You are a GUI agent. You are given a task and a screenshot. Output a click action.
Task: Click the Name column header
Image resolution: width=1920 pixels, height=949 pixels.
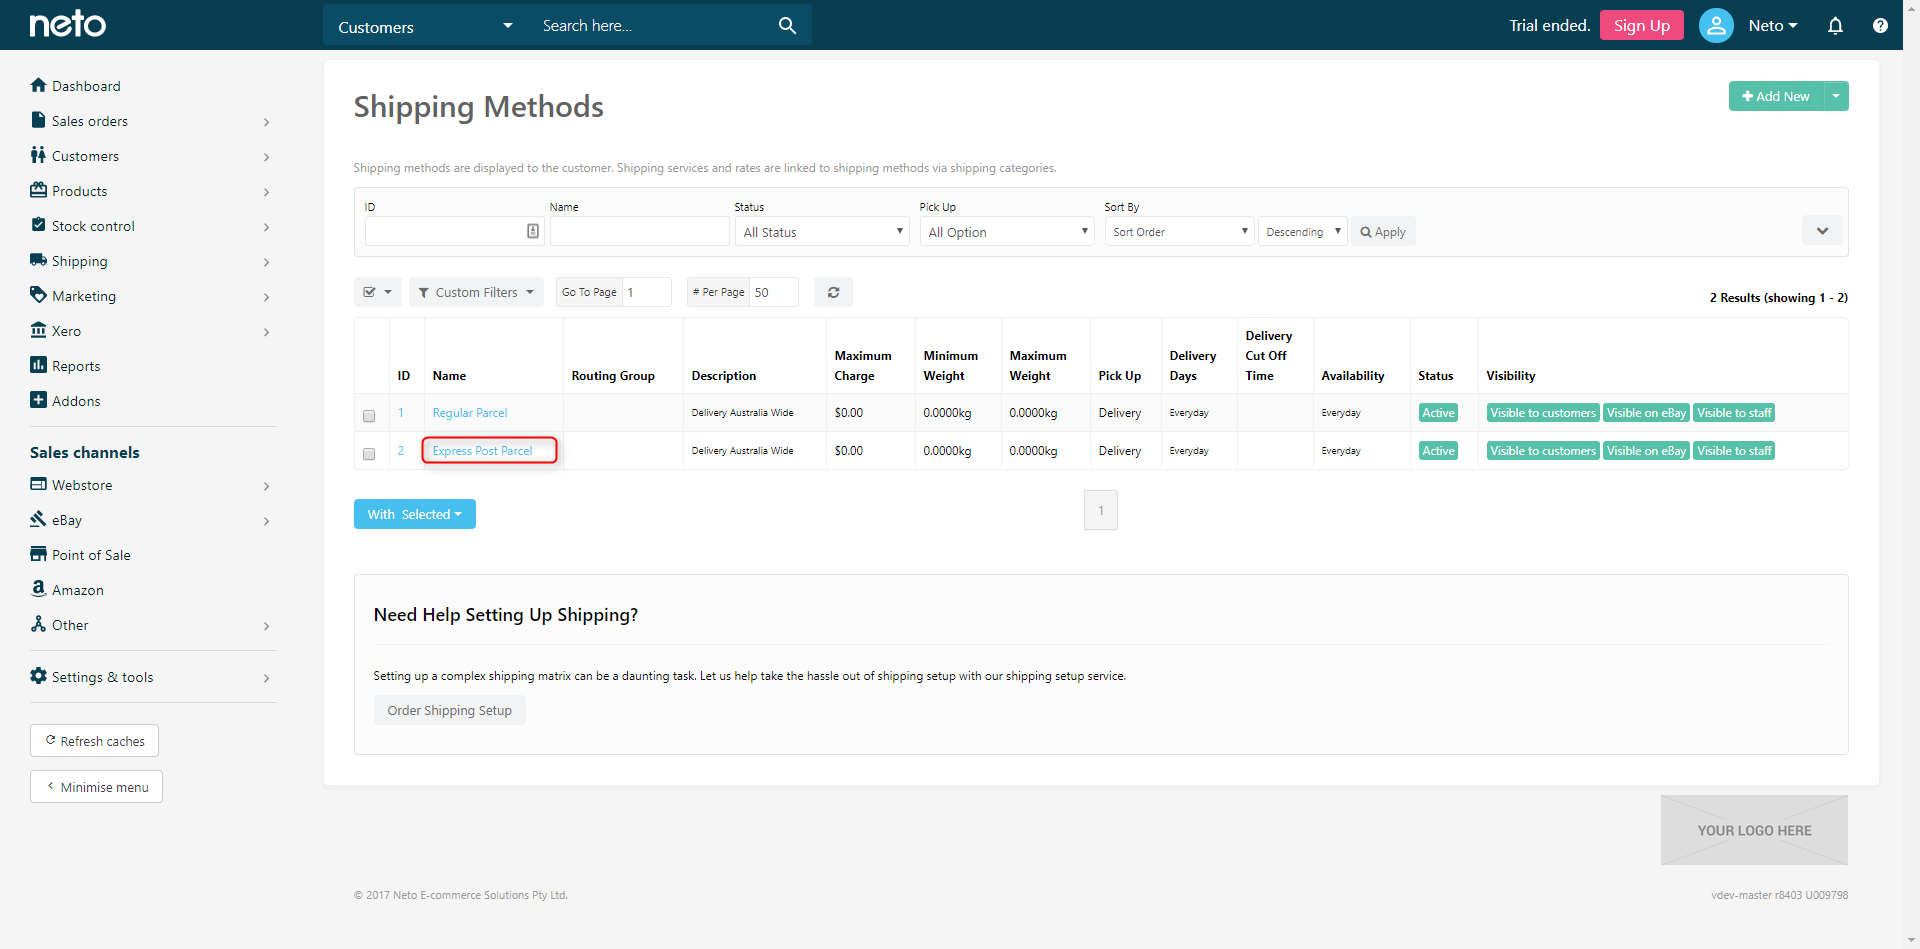click(449, 376)
